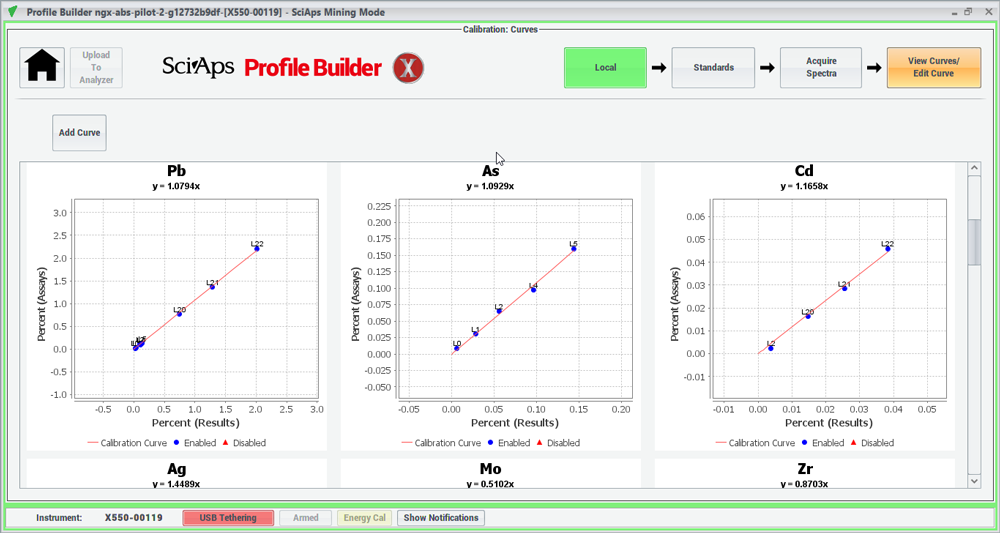
Task: Click the vertical scrollbar thumb
Action: pos(974,242)
